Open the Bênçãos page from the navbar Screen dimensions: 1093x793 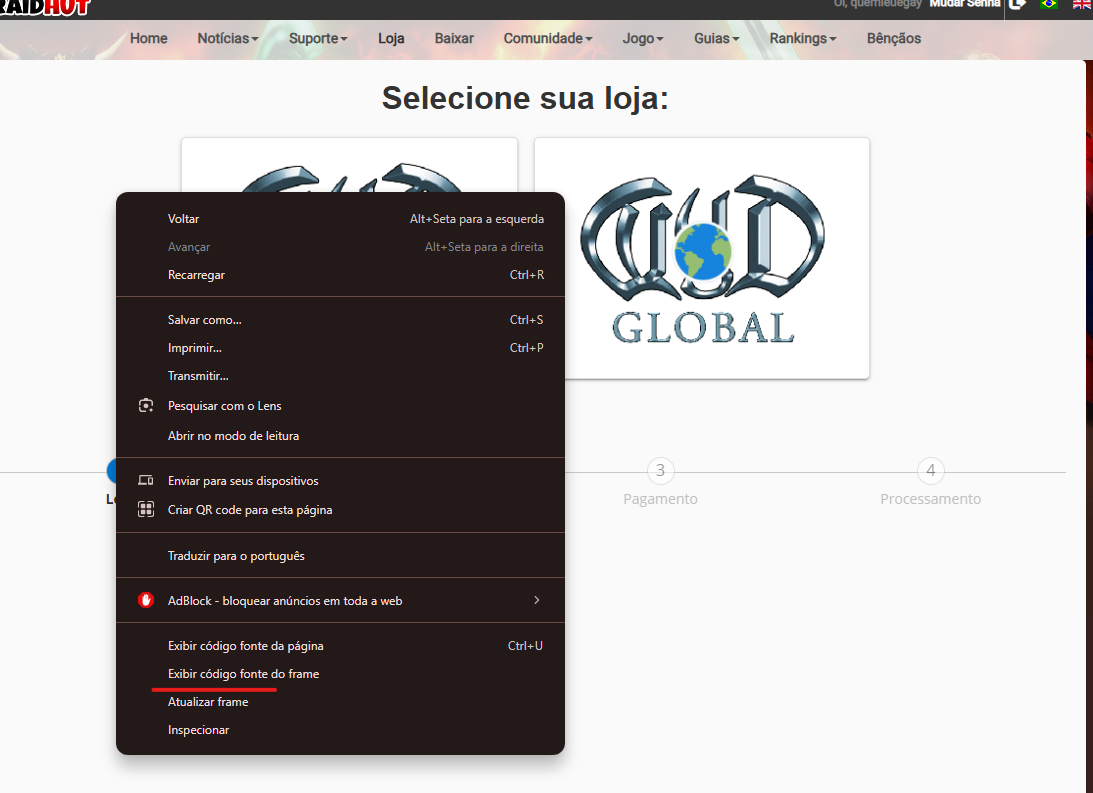tap(893, 38)
